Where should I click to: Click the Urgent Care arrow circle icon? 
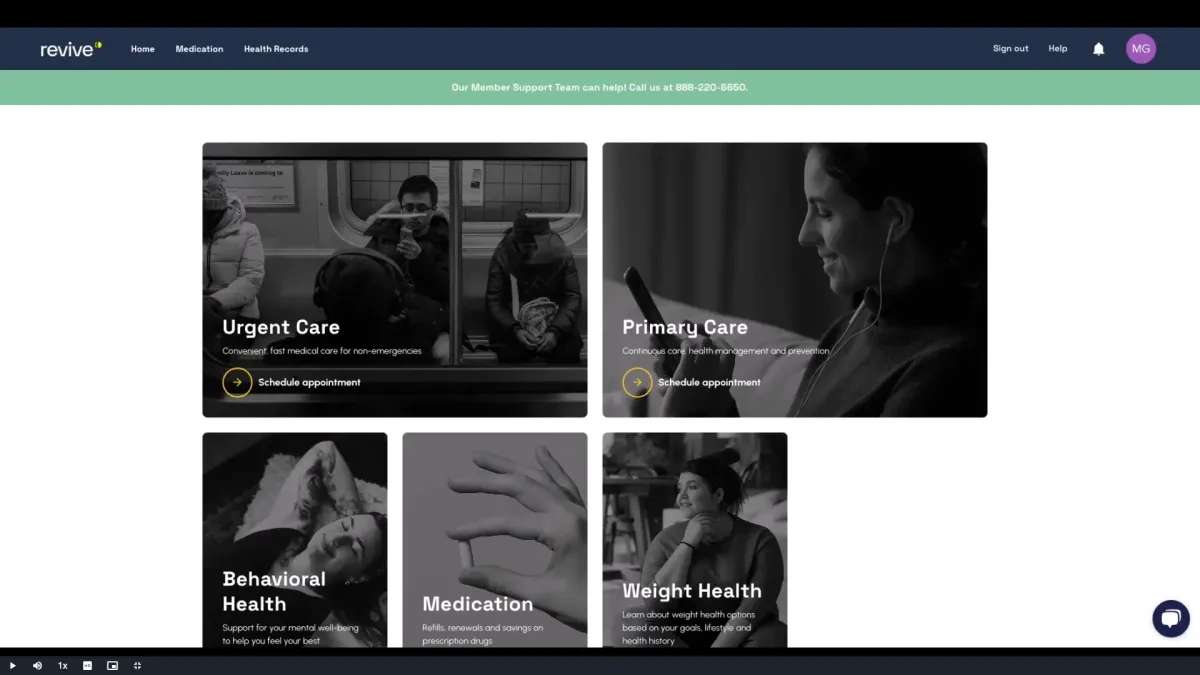[237, 382]
